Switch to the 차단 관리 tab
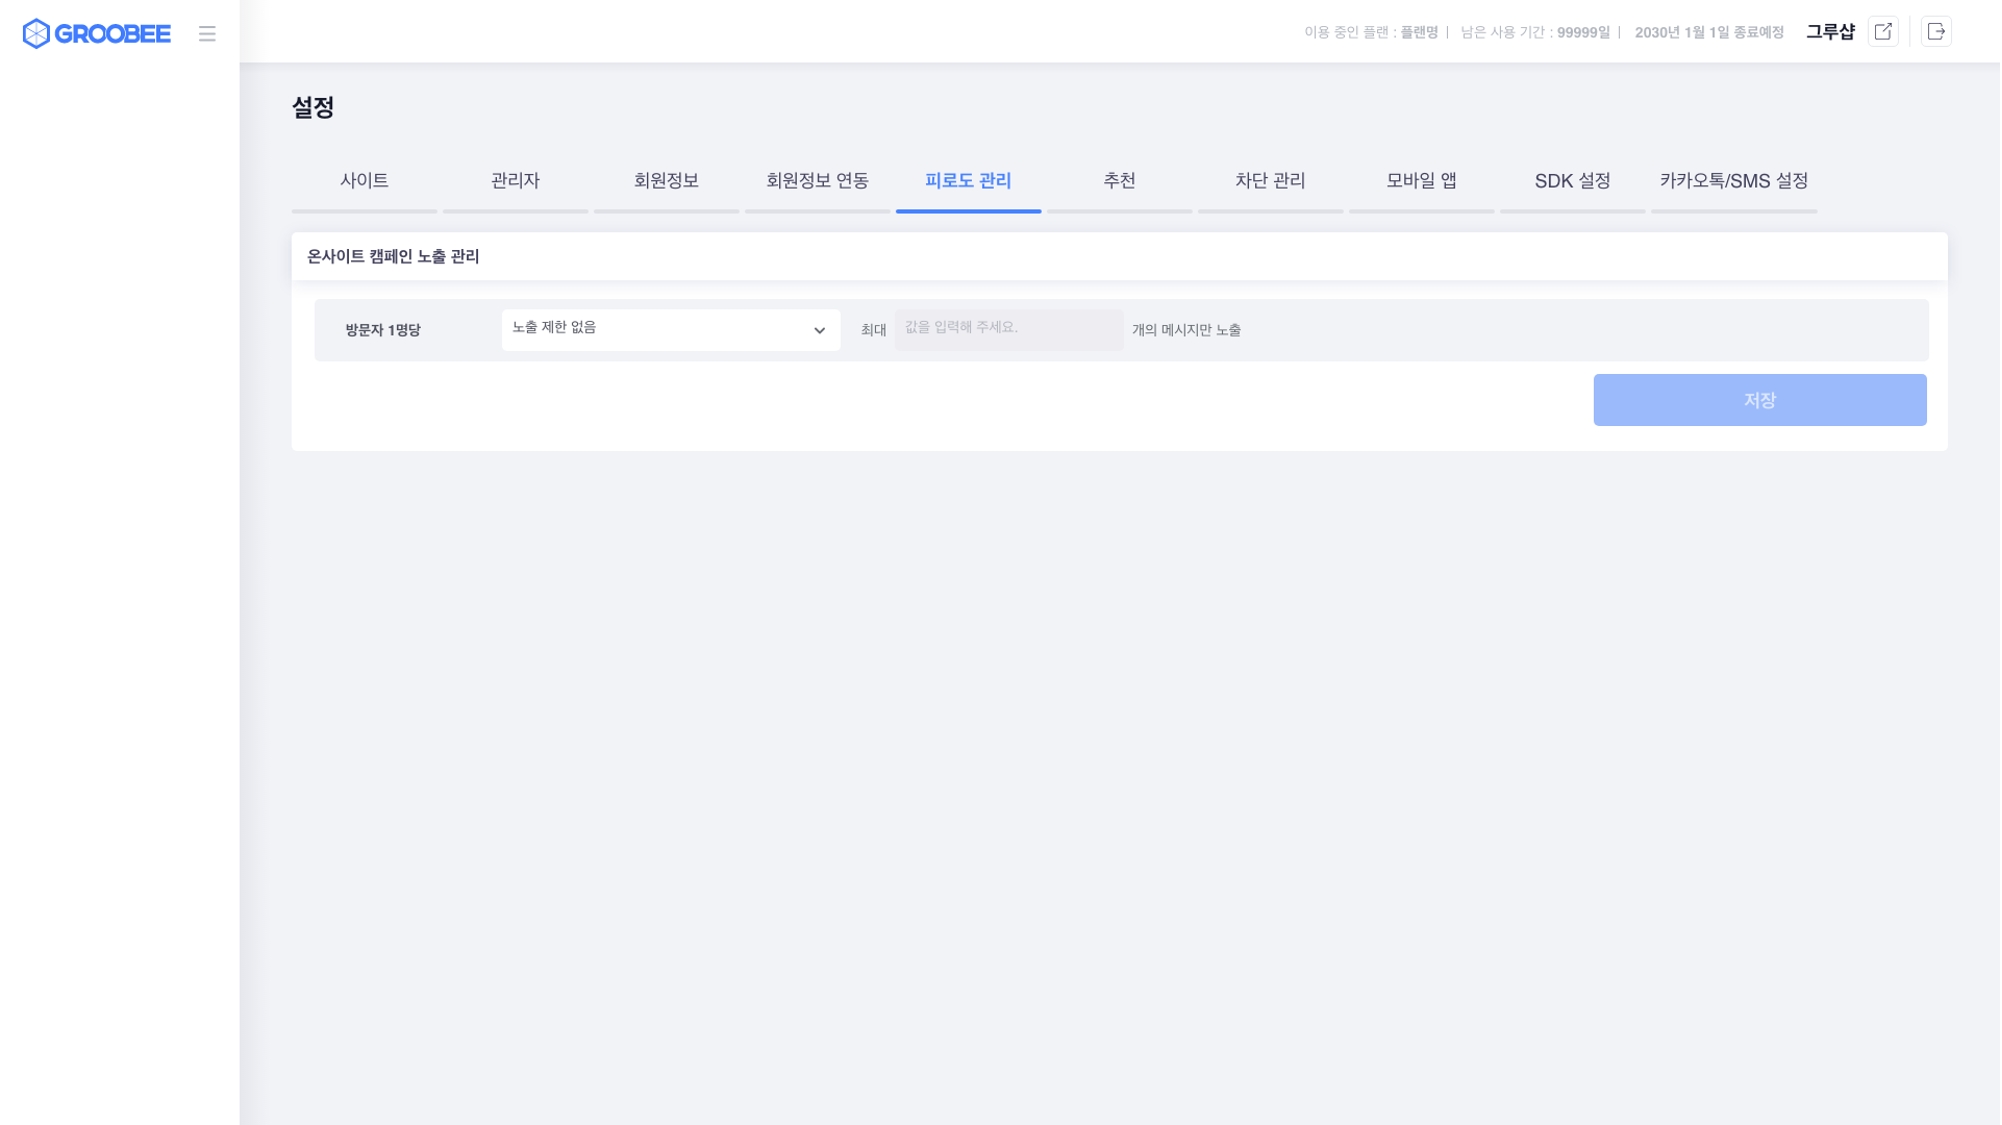Screen dimensions: 2002x1125 [1270, 181]
